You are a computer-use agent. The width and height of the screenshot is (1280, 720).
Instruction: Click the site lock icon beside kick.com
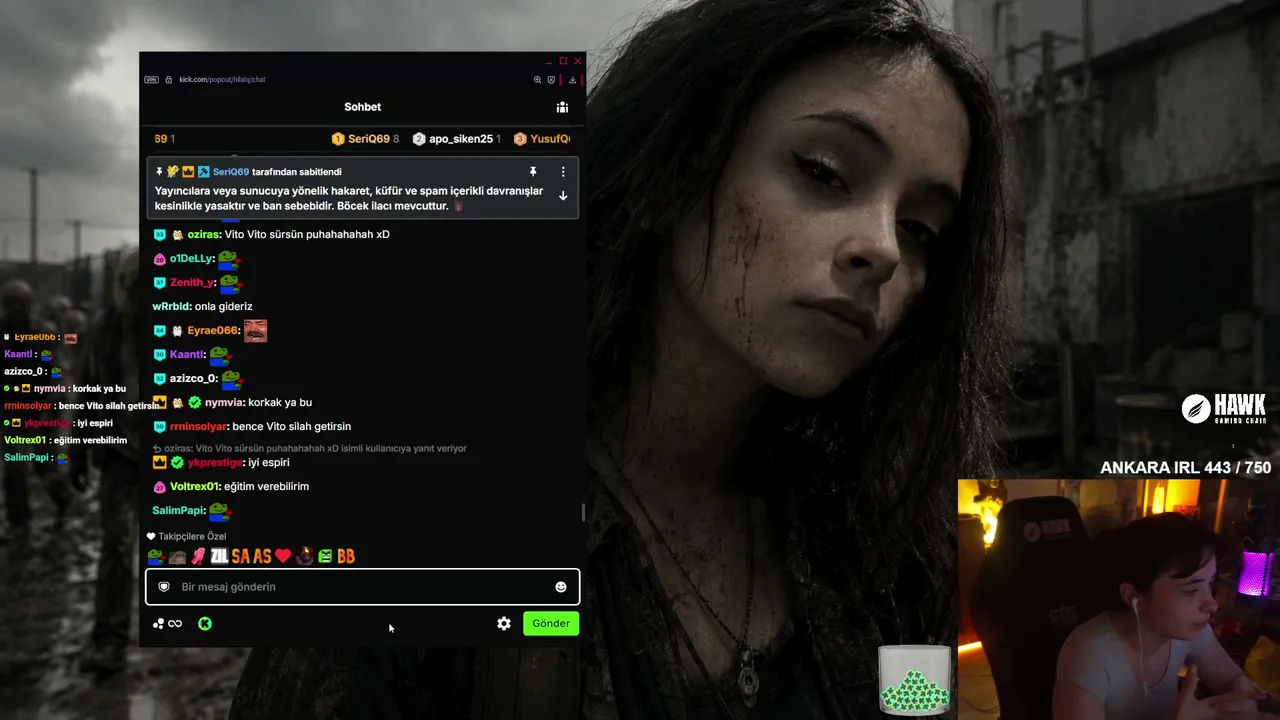pyautogui.click(x=169, y=80)
